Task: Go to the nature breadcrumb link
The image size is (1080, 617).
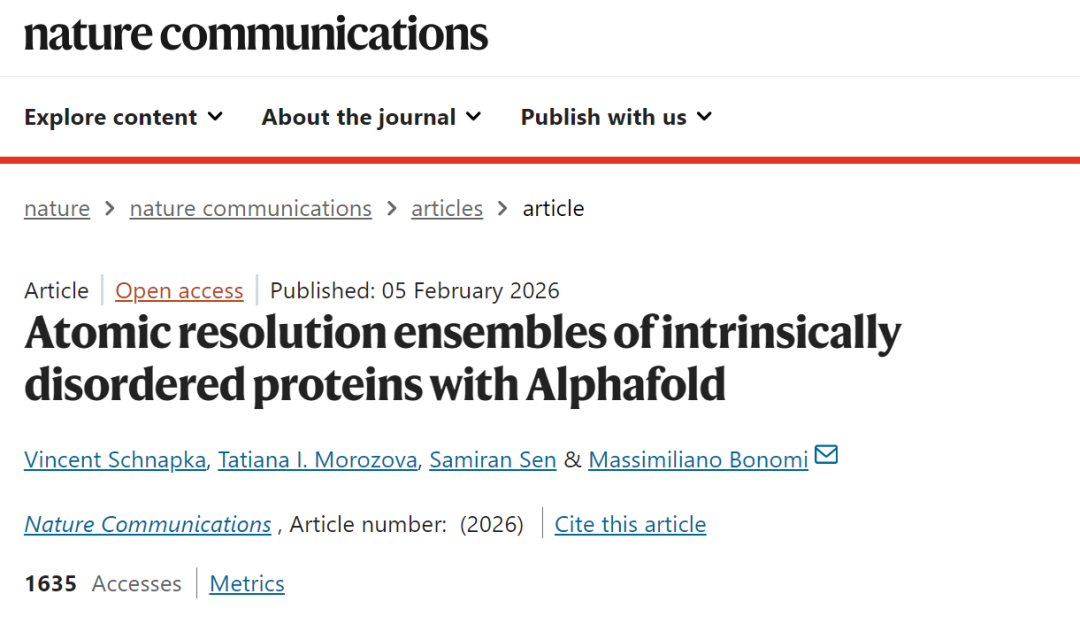Action: pos(57,208)
